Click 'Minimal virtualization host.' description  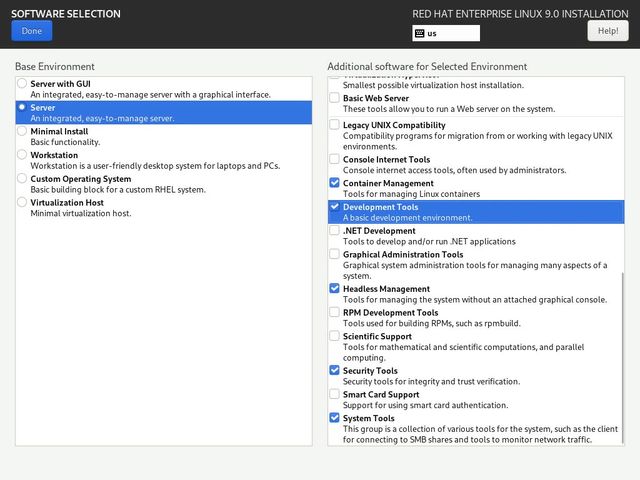tap(81, 213)
